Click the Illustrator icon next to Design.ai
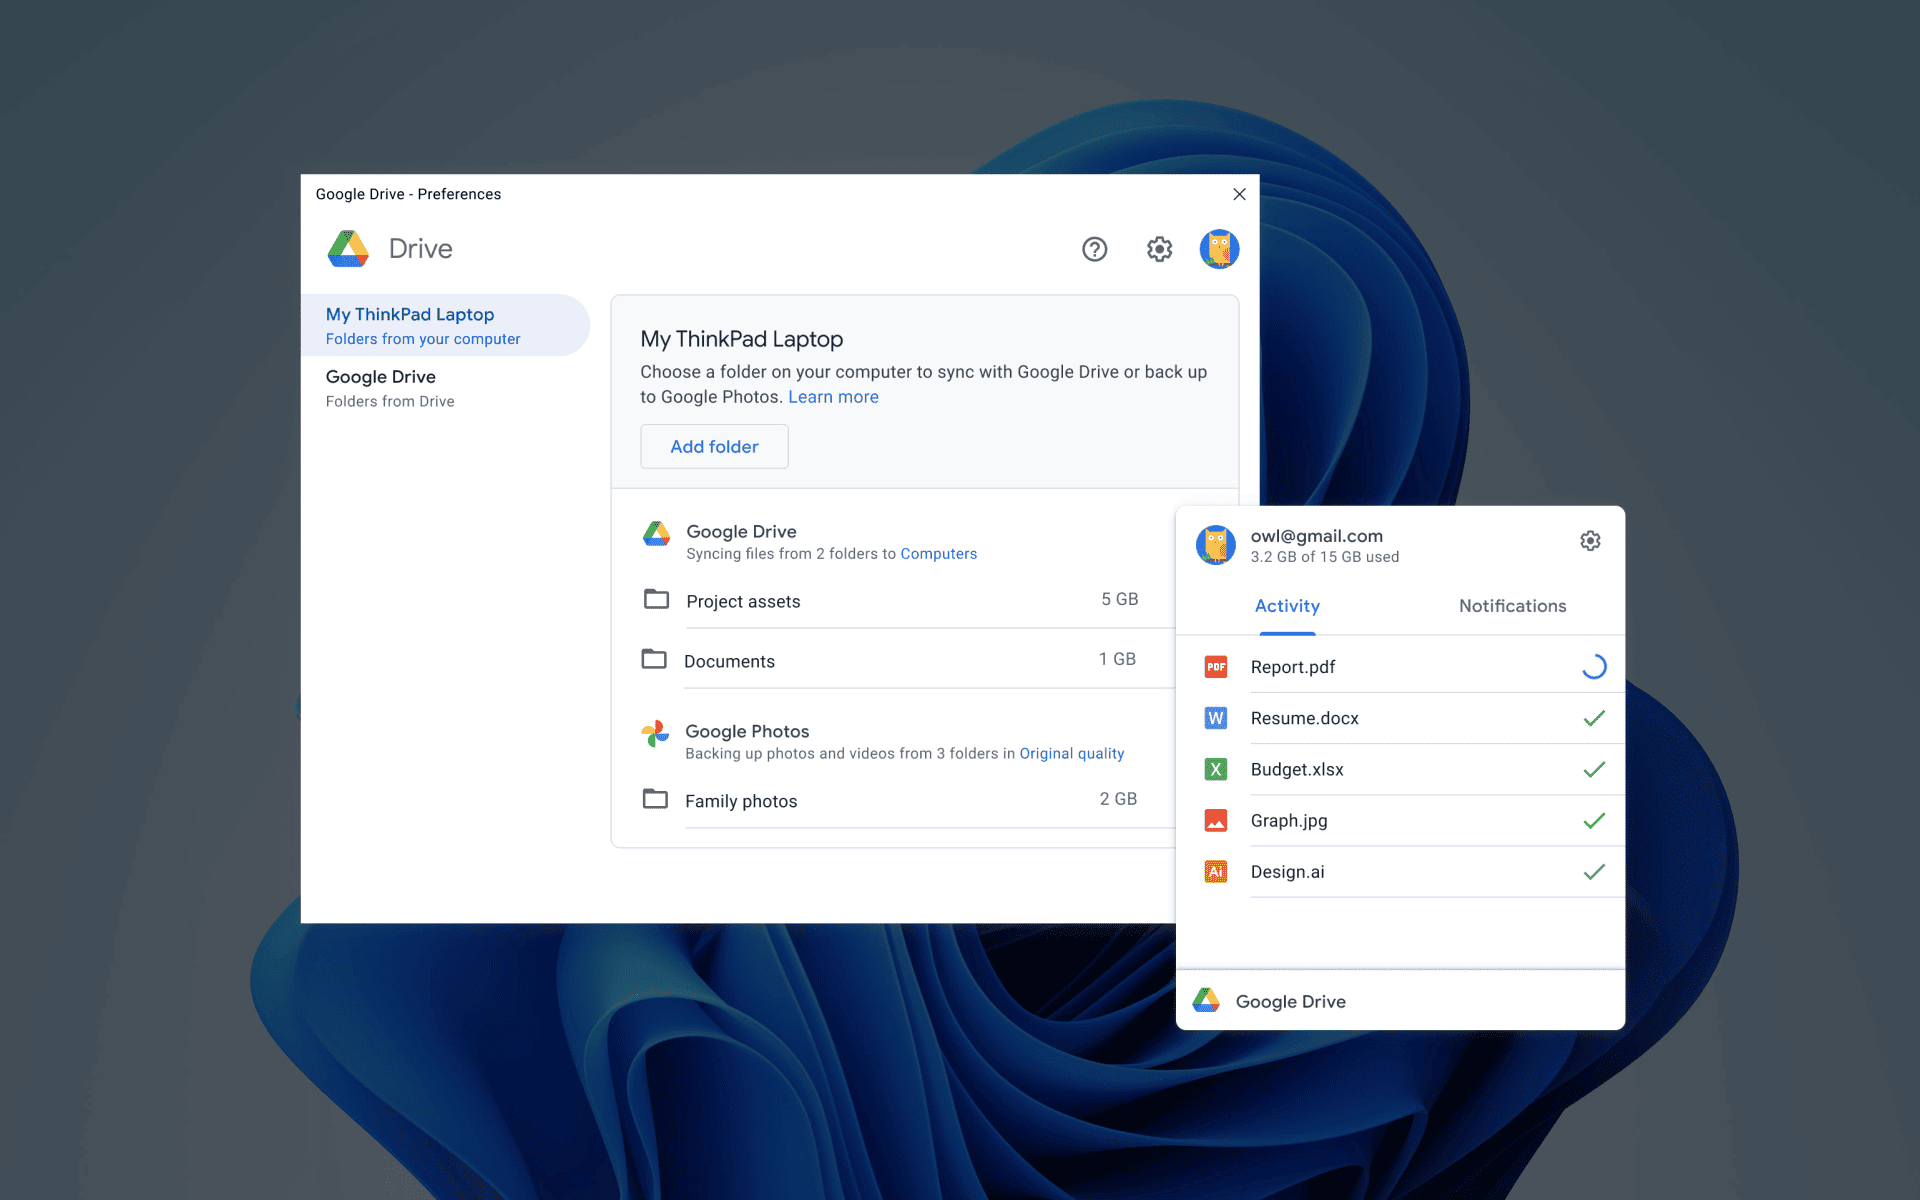 point(1216,872)
